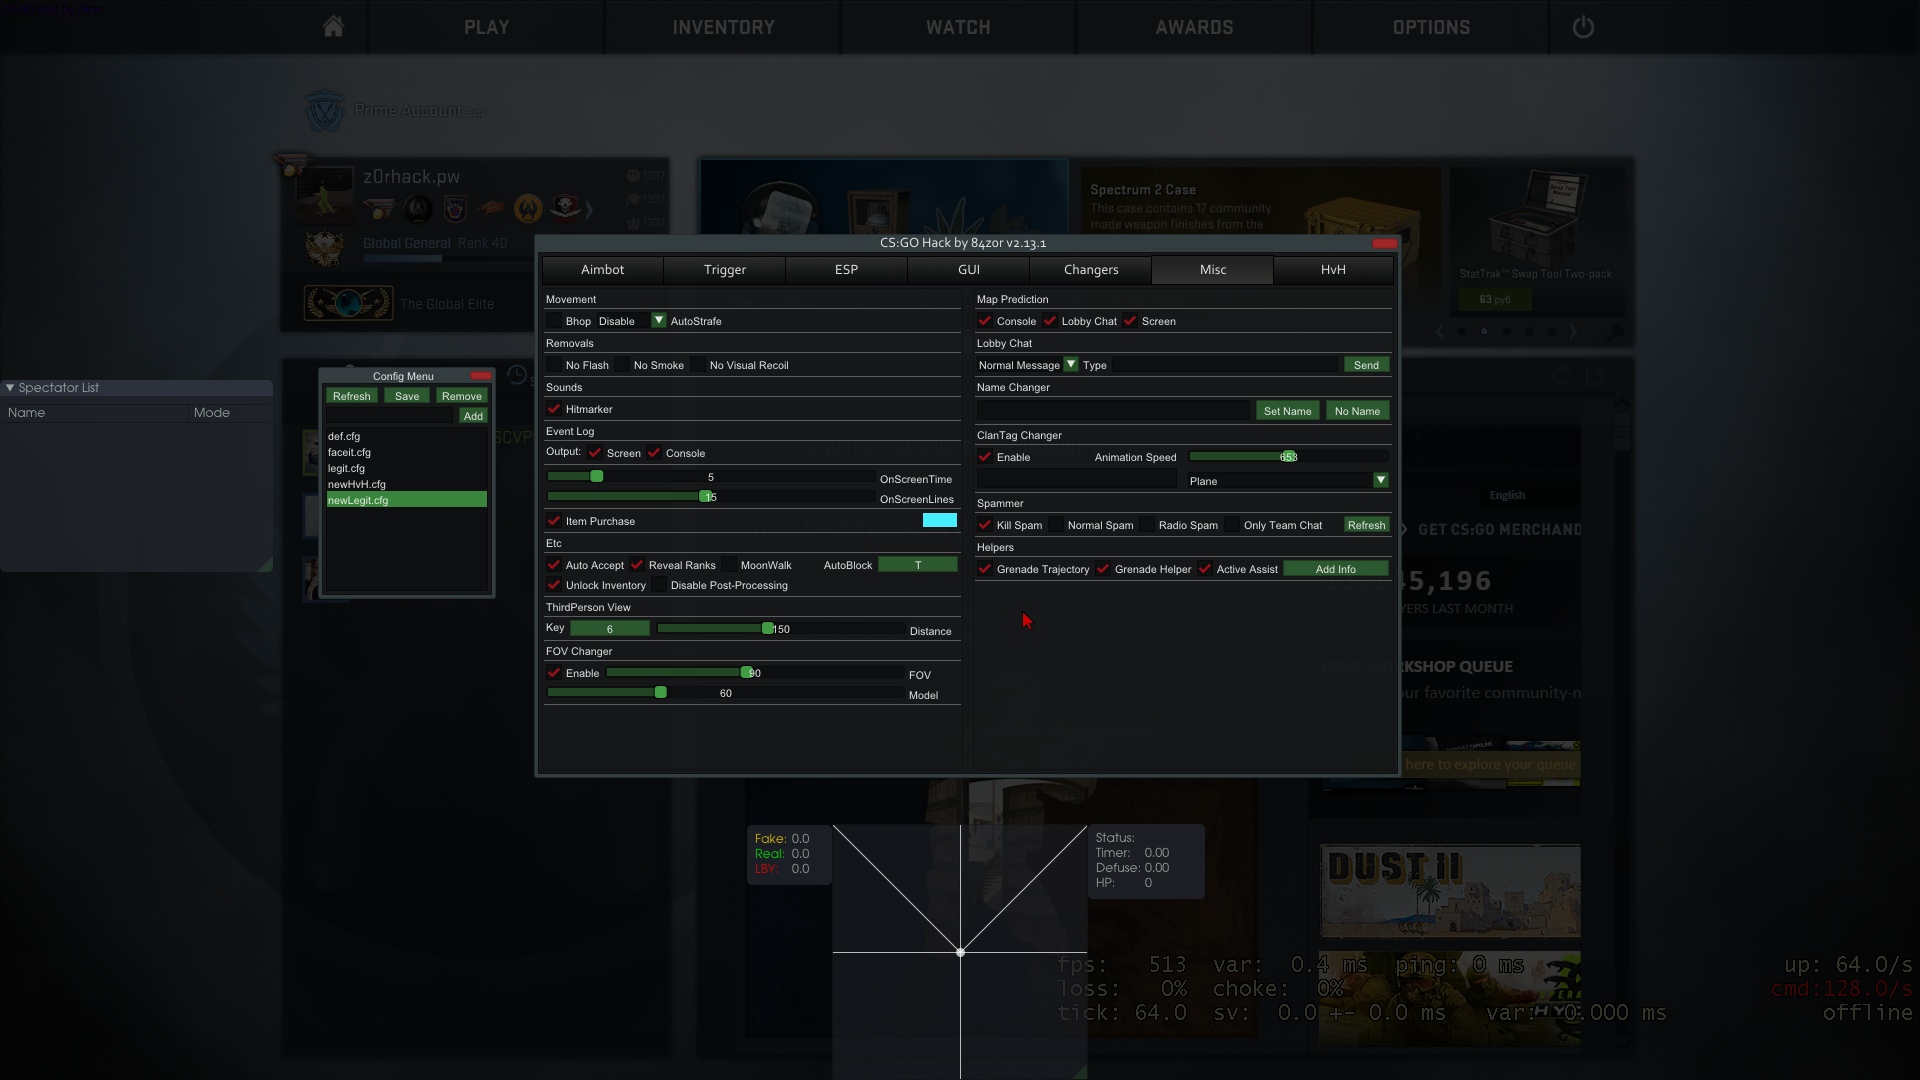Screen dimensions: 1920x1080
Task: Click the power quit icon
Action: pyautogui.click(x=1583, y=27)
